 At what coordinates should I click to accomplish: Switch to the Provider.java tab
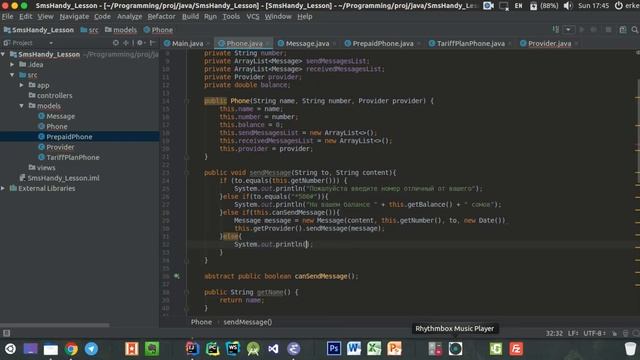click(x=545, y=43)
